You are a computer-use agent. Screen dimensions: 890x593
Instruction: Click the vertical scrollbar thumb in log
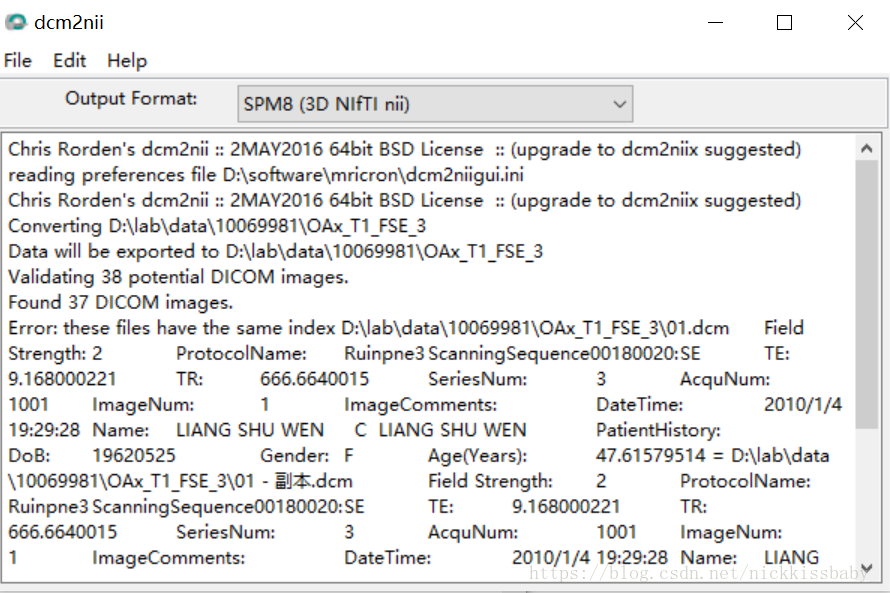click(866, 294)
